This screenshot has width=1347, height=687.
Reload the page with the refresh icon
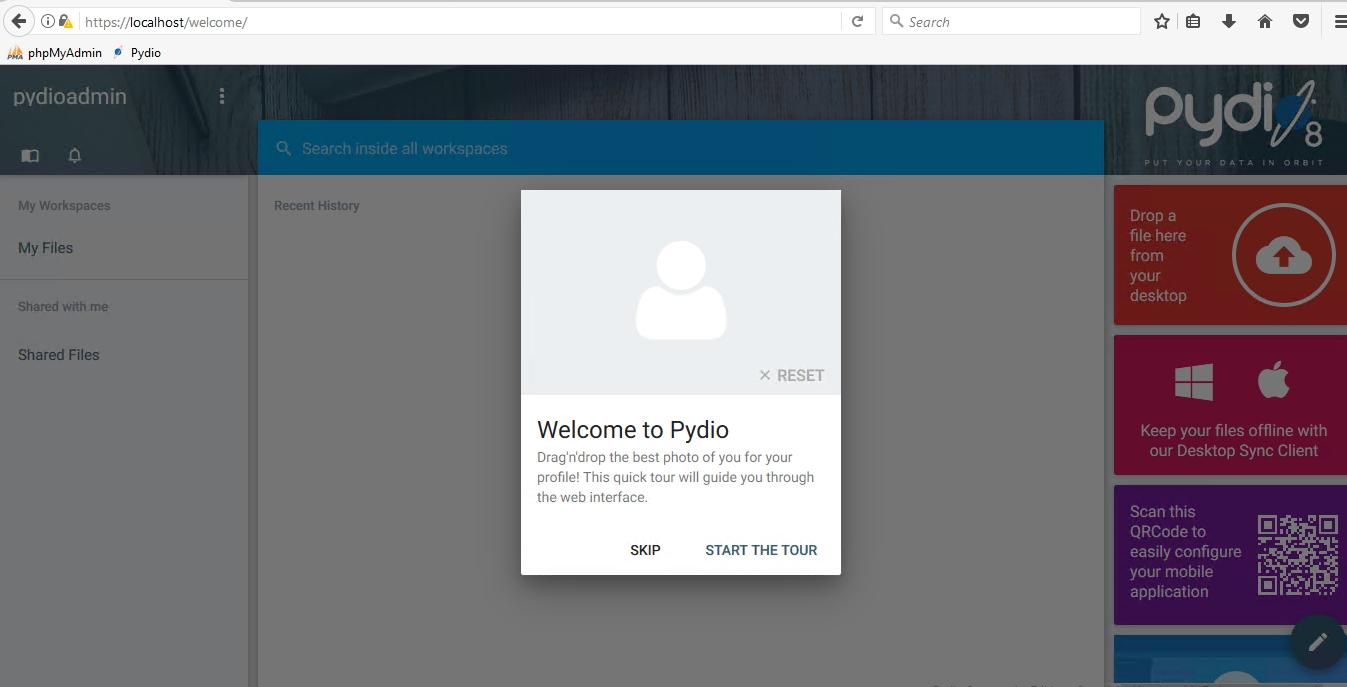pos(857,21)
